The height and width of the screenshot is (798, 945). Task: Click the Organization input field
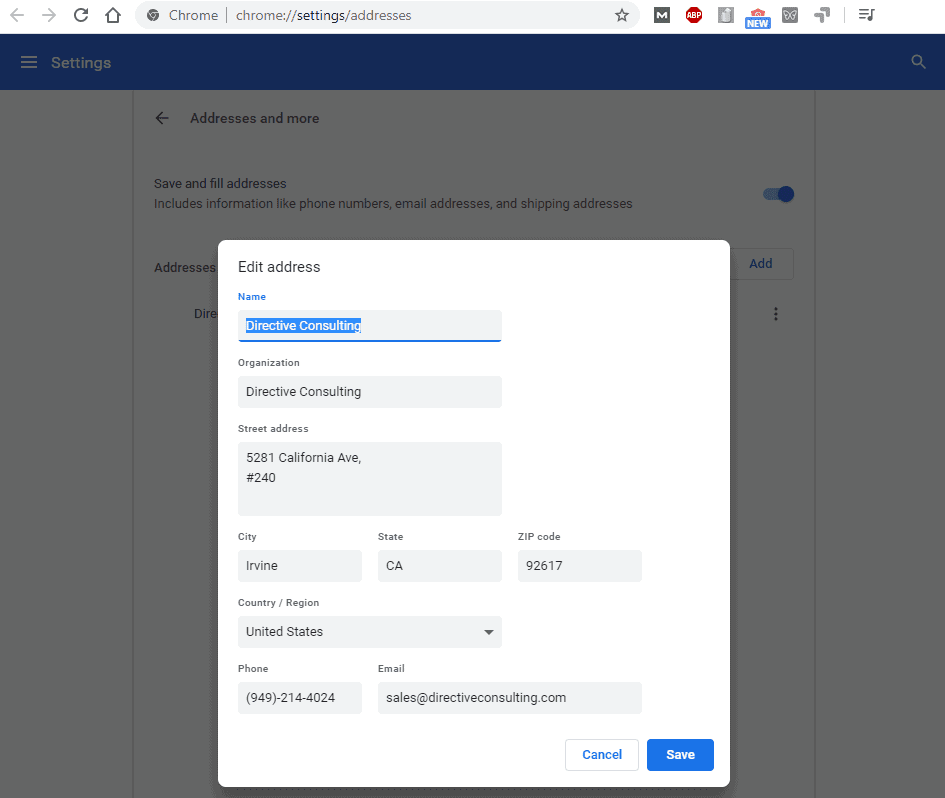coord(369,392)
